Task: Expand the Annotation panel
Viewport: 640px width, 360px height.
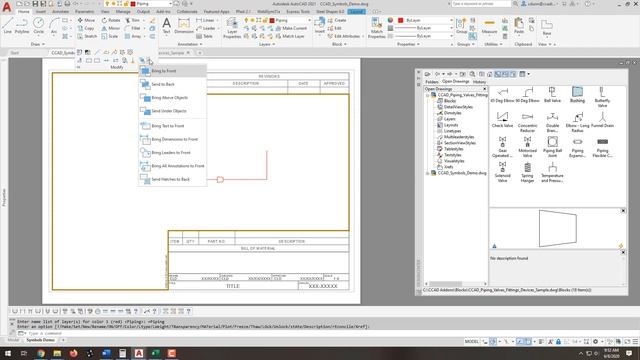Action: coord(190,44)
